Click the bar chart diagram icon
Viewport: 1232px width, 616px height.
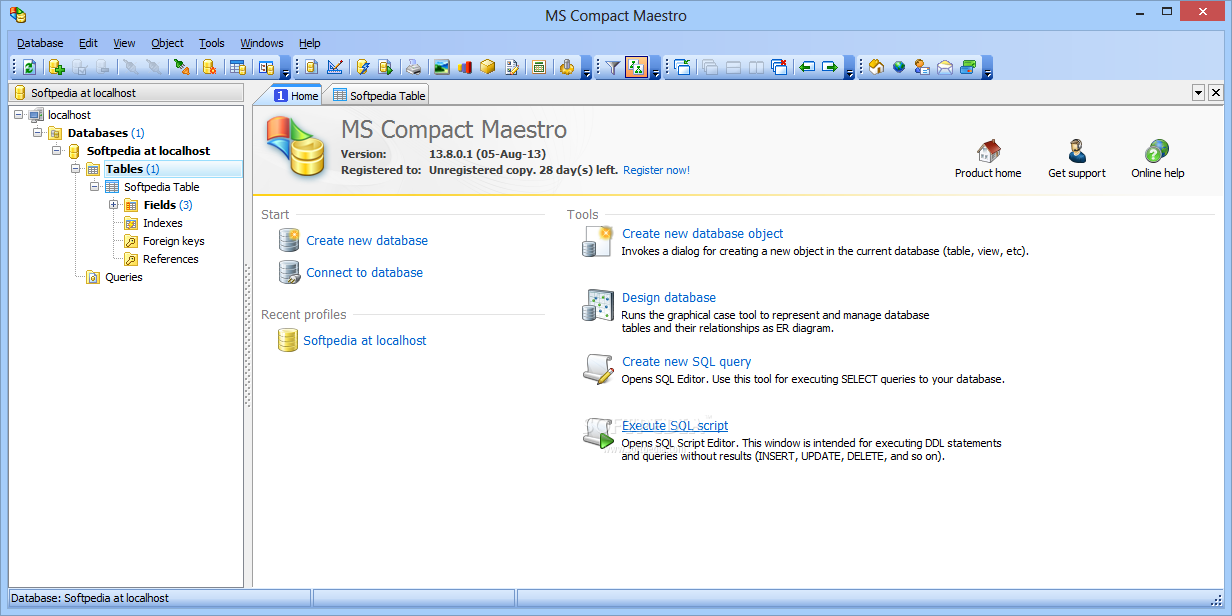pyautogui.click(x=464, y=67)
